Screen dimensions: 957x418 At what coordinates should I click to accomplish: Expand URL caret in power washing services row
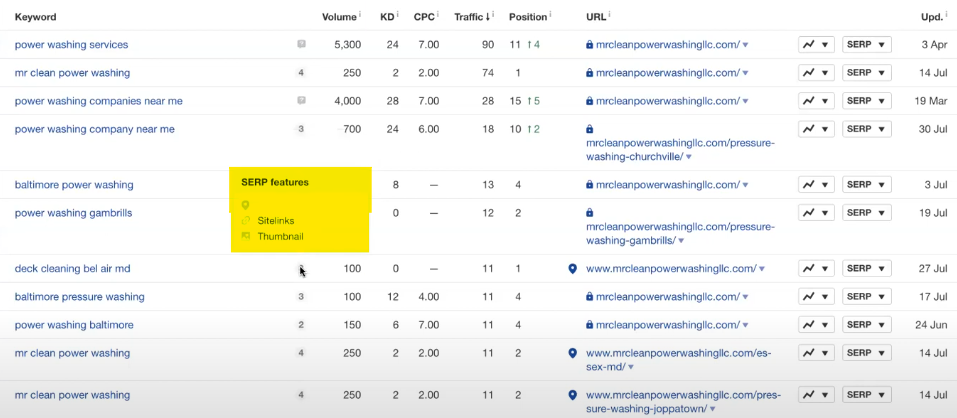click(x=746, y=45)
